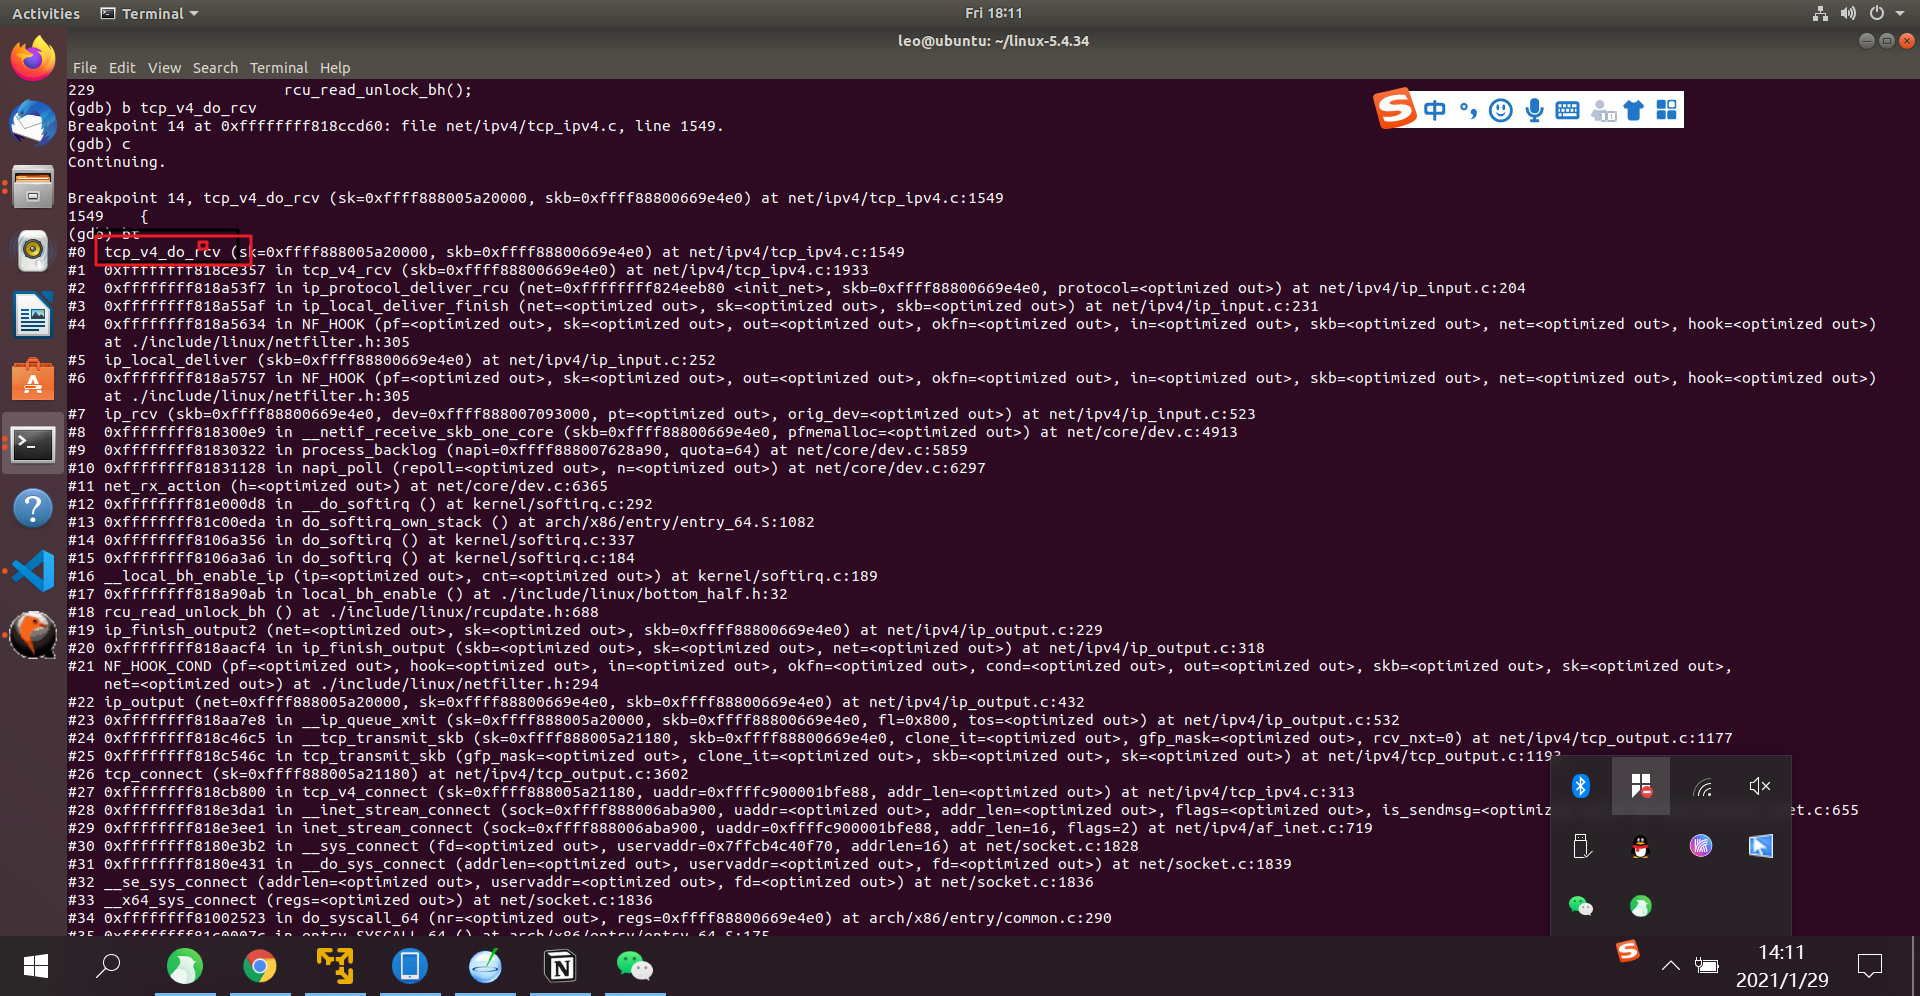The width and height of the screenshot is (1920, 996).
Task: Toggle Sogou punctuation mode (comma icon)
Action: [1468, 110]
